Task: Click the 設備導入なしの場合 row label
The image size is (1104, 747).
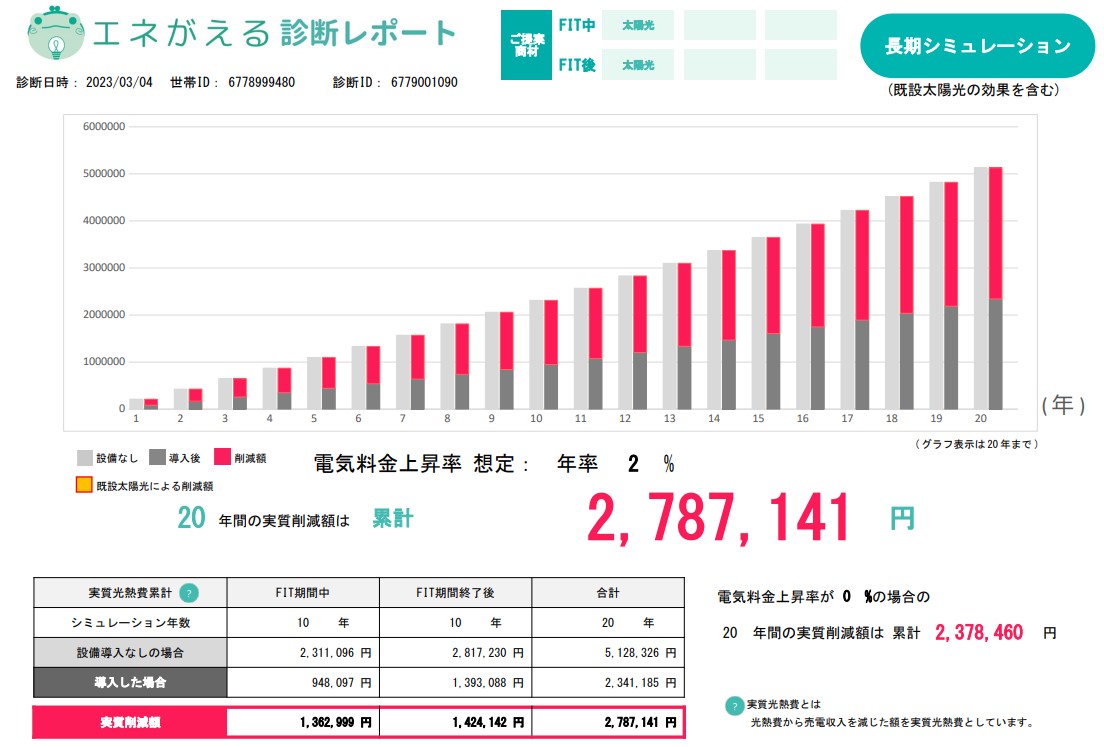Action: pos(130,653)
